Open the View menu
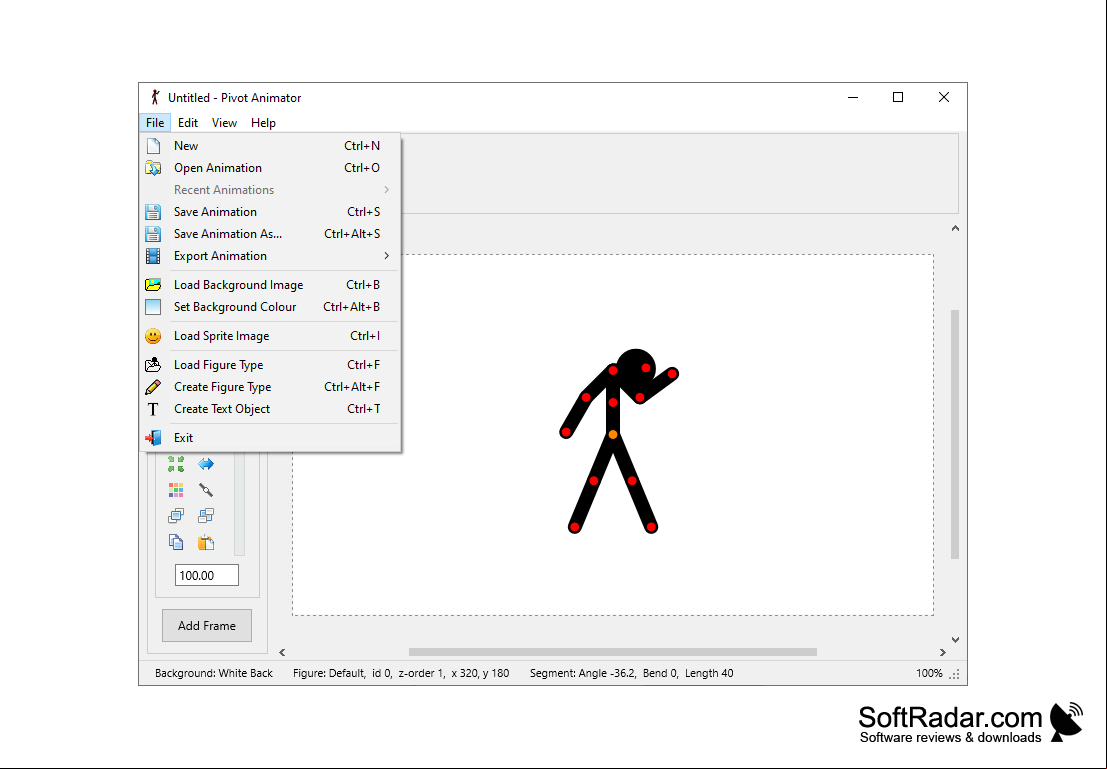Screen dimensions: 1107x769 225,123
